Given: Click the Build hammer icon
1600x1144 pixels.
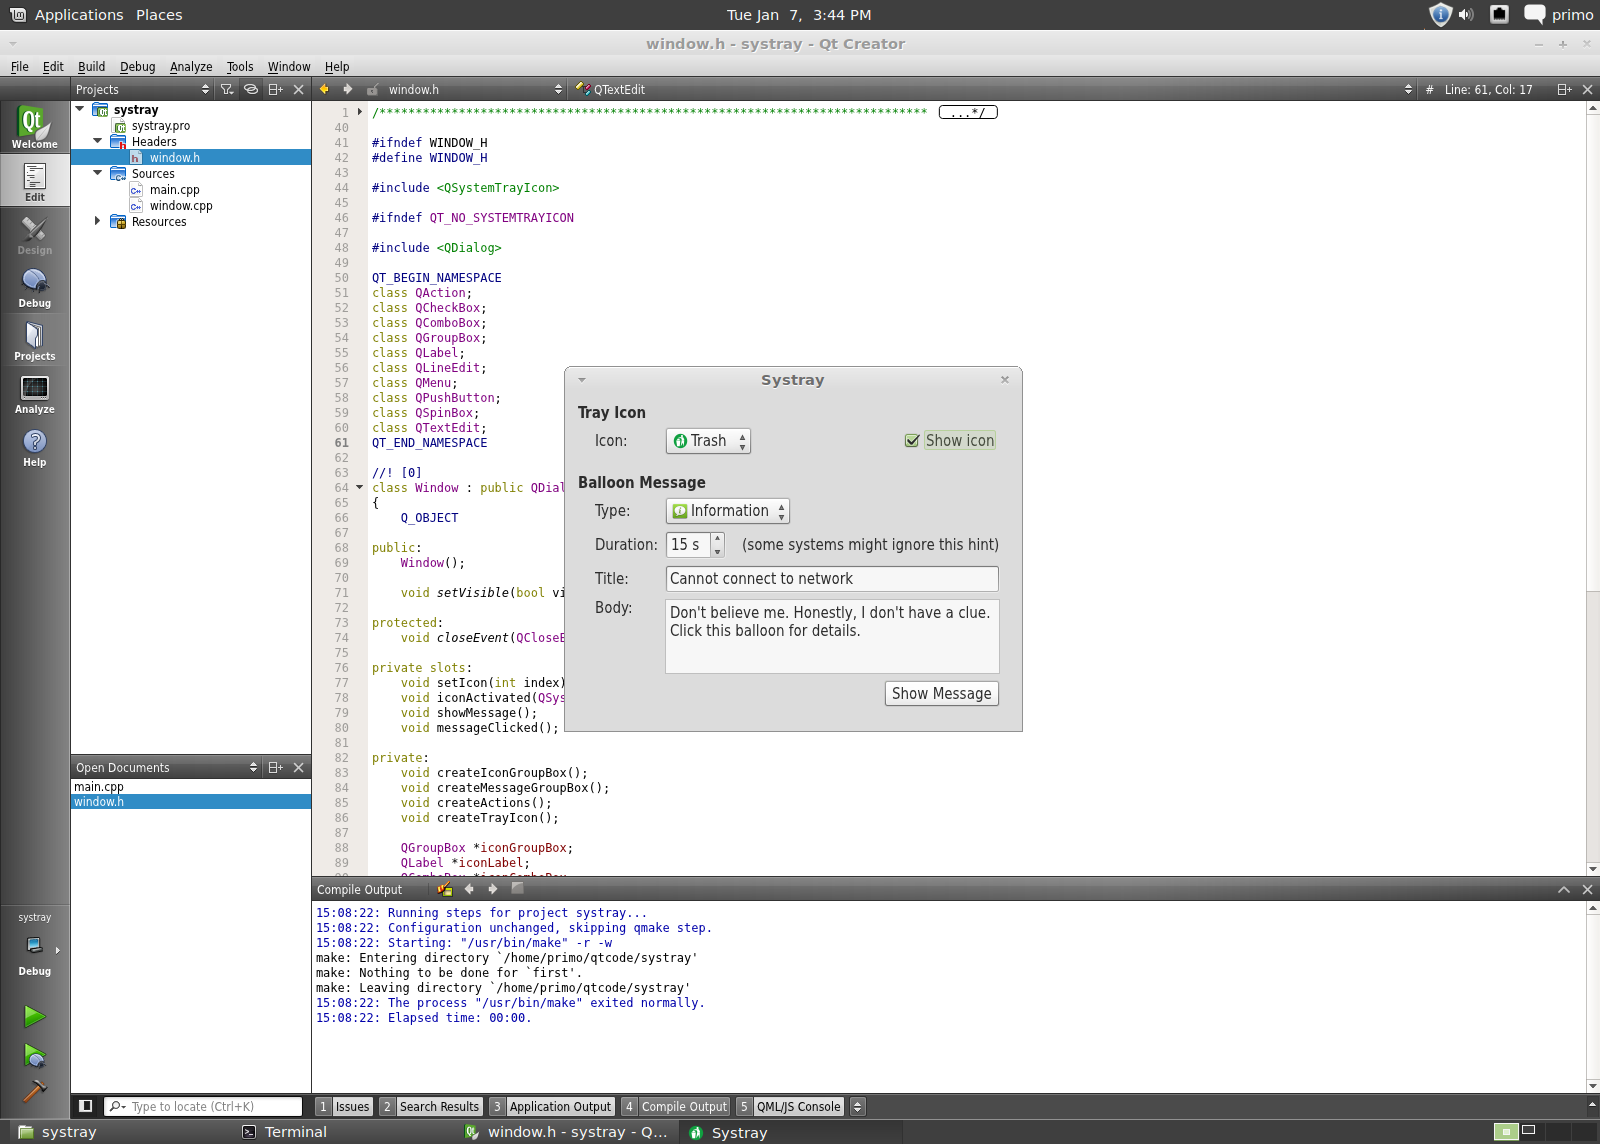Looking at the screenshot, I should click(34, 1091).
